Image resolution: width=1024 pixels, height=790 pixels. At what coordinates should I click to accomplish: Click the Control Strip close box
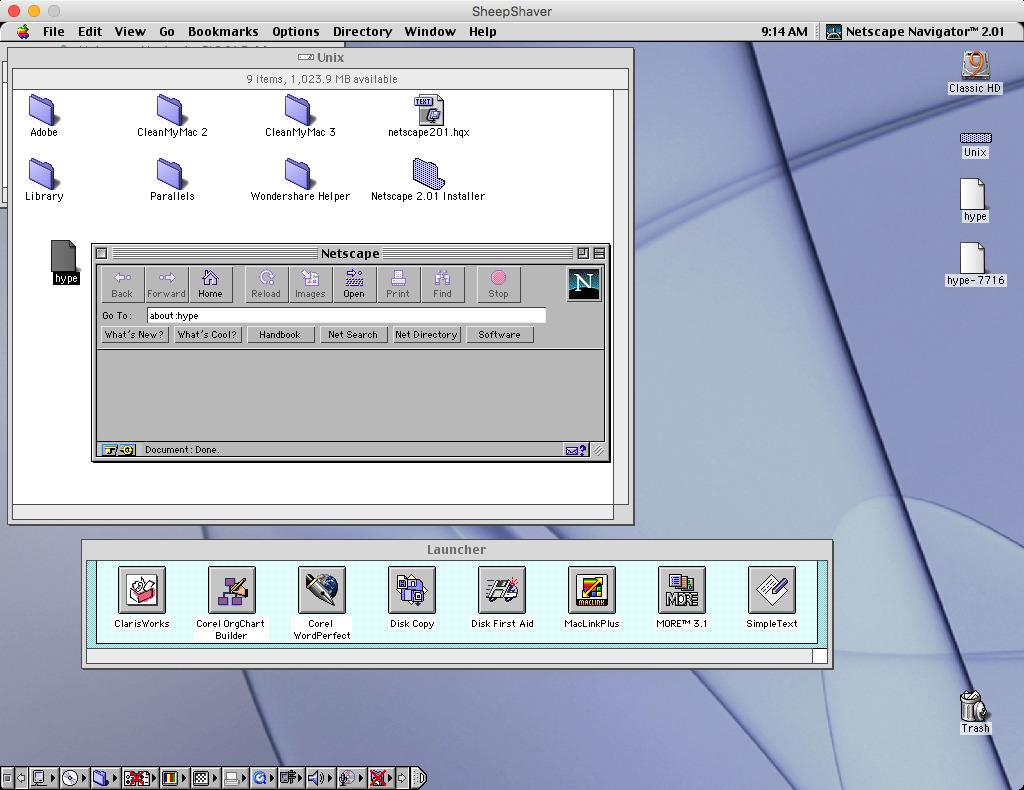tap(7, 778)
